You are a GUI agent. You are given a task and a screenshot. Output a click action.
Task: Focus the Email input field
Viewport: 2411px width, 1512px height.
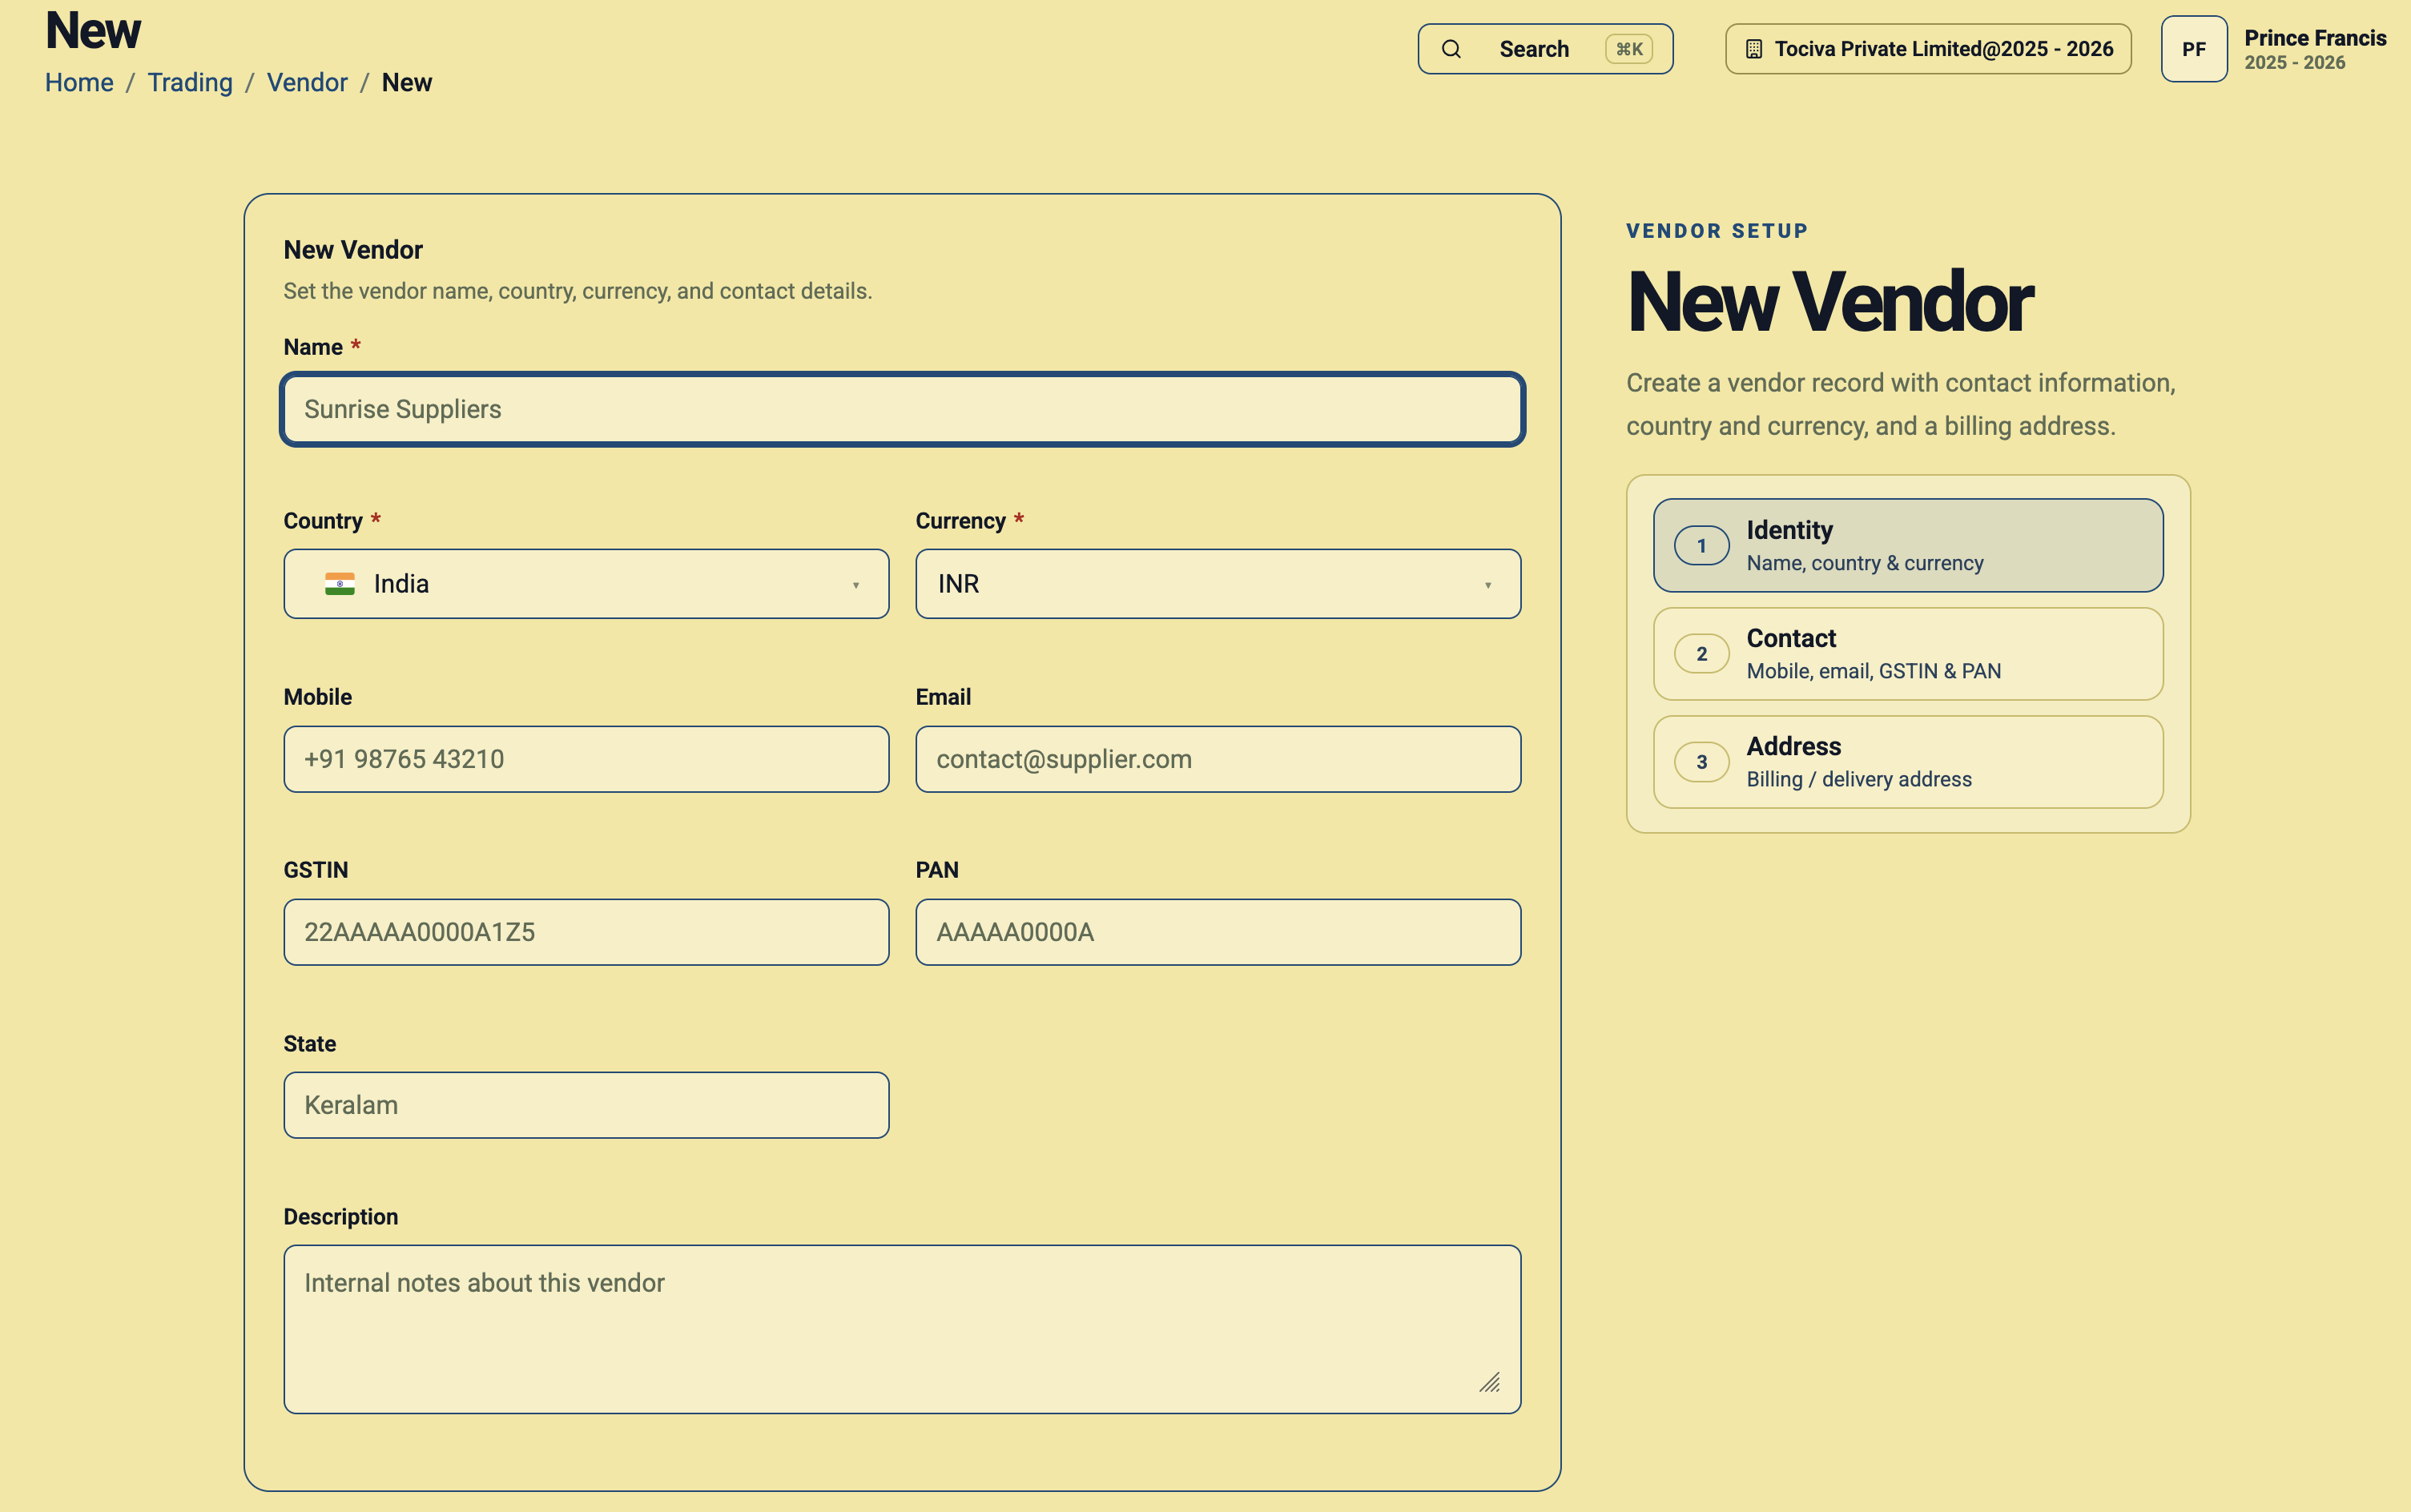click(x=1218, y=759)
